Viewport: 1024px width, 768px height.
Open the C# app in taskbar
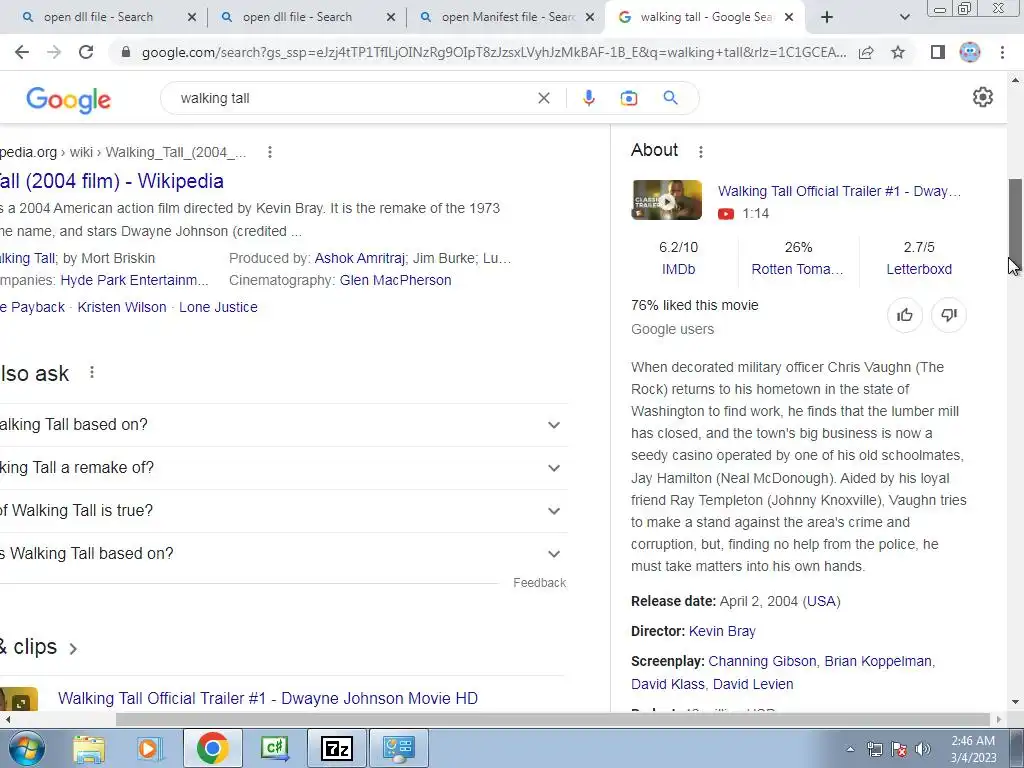click(275, 748)
